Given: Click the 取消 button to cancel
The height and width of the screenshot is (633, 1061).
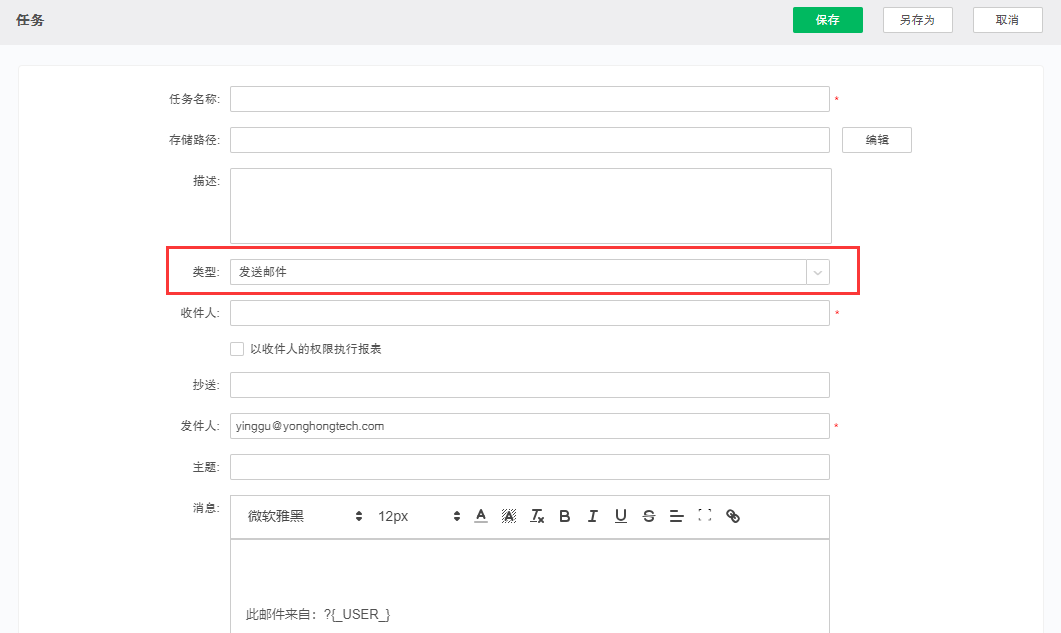Looking at the screenshot, I should 1007,19.
